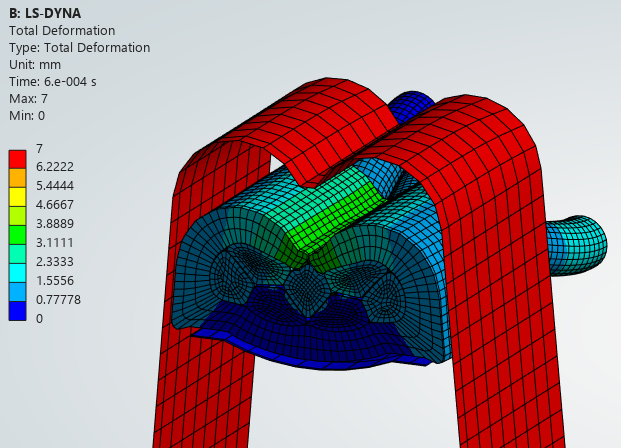Click the legend value 6.2222
This screenshot has height=448, width=621.
[x=55, y=167]
